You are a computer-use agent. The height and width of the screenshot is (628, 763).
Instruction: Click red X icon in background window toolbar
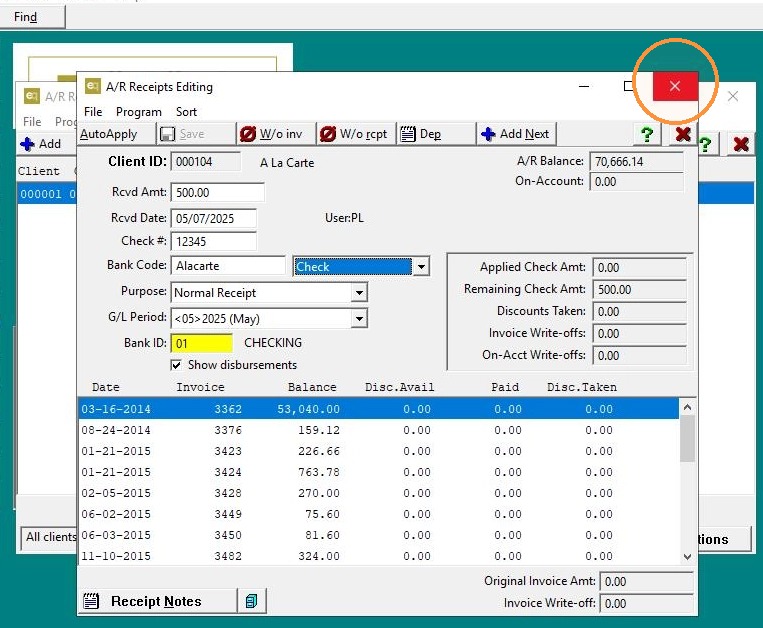click(x=741, y=144)
